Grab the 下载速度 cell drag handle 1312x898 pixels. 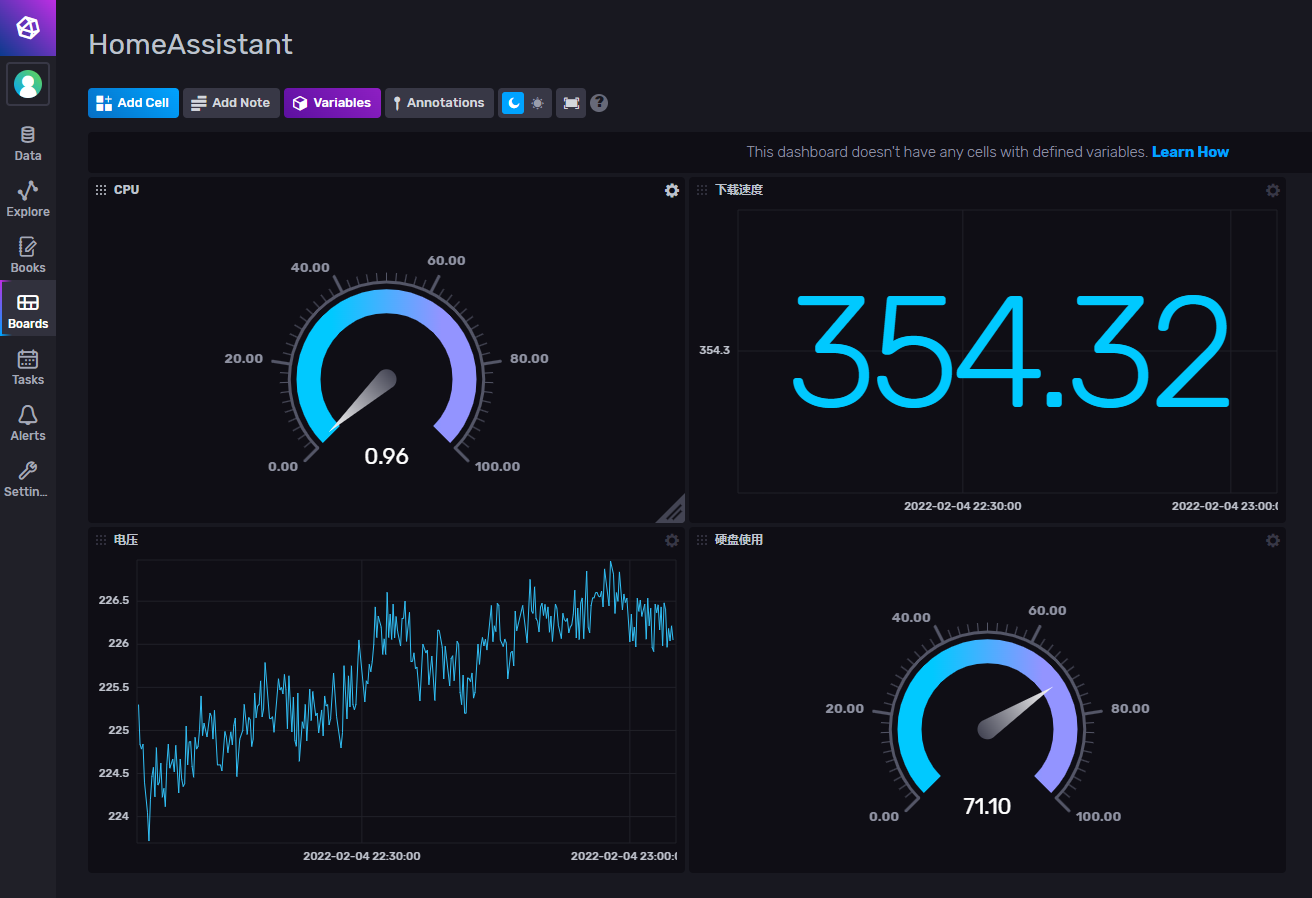point(702,190)
